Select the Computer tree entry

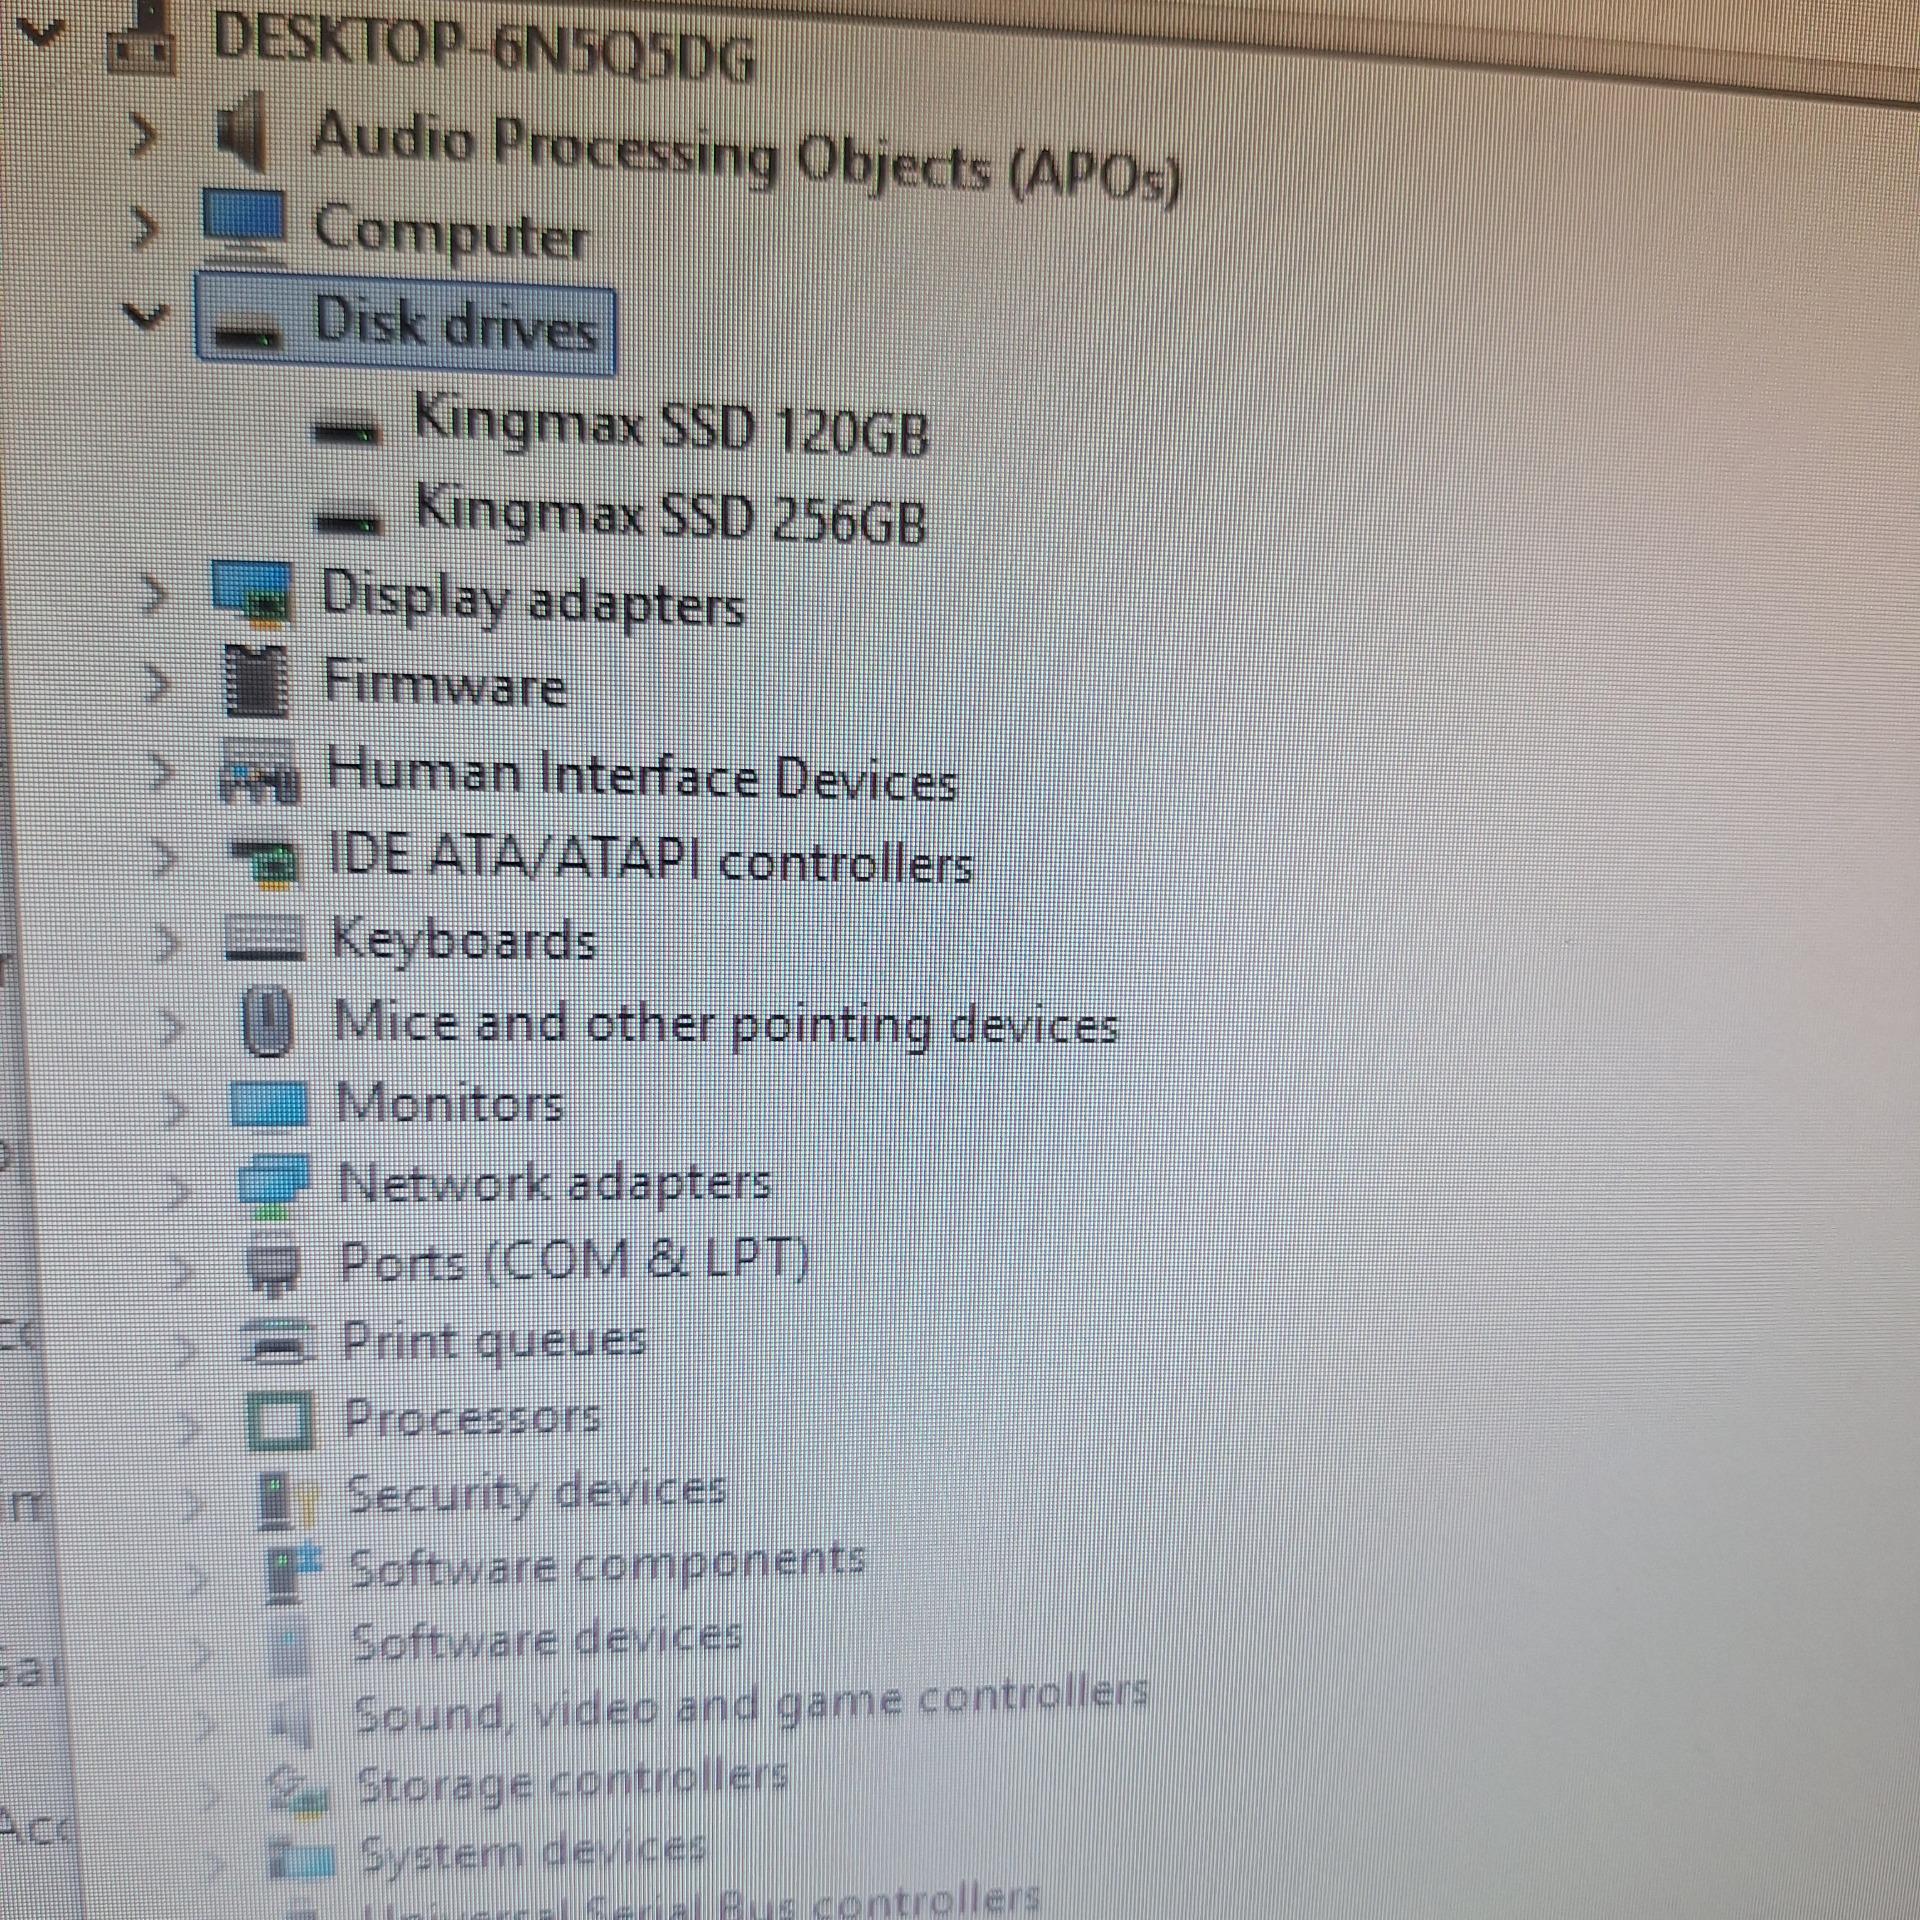tap(450, 233)
